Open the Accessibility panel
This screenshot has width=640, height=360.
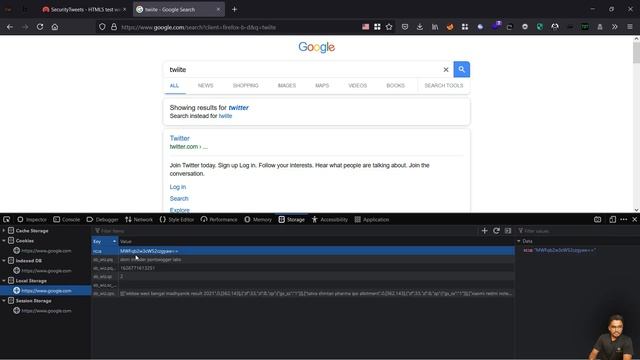point(330,220)
